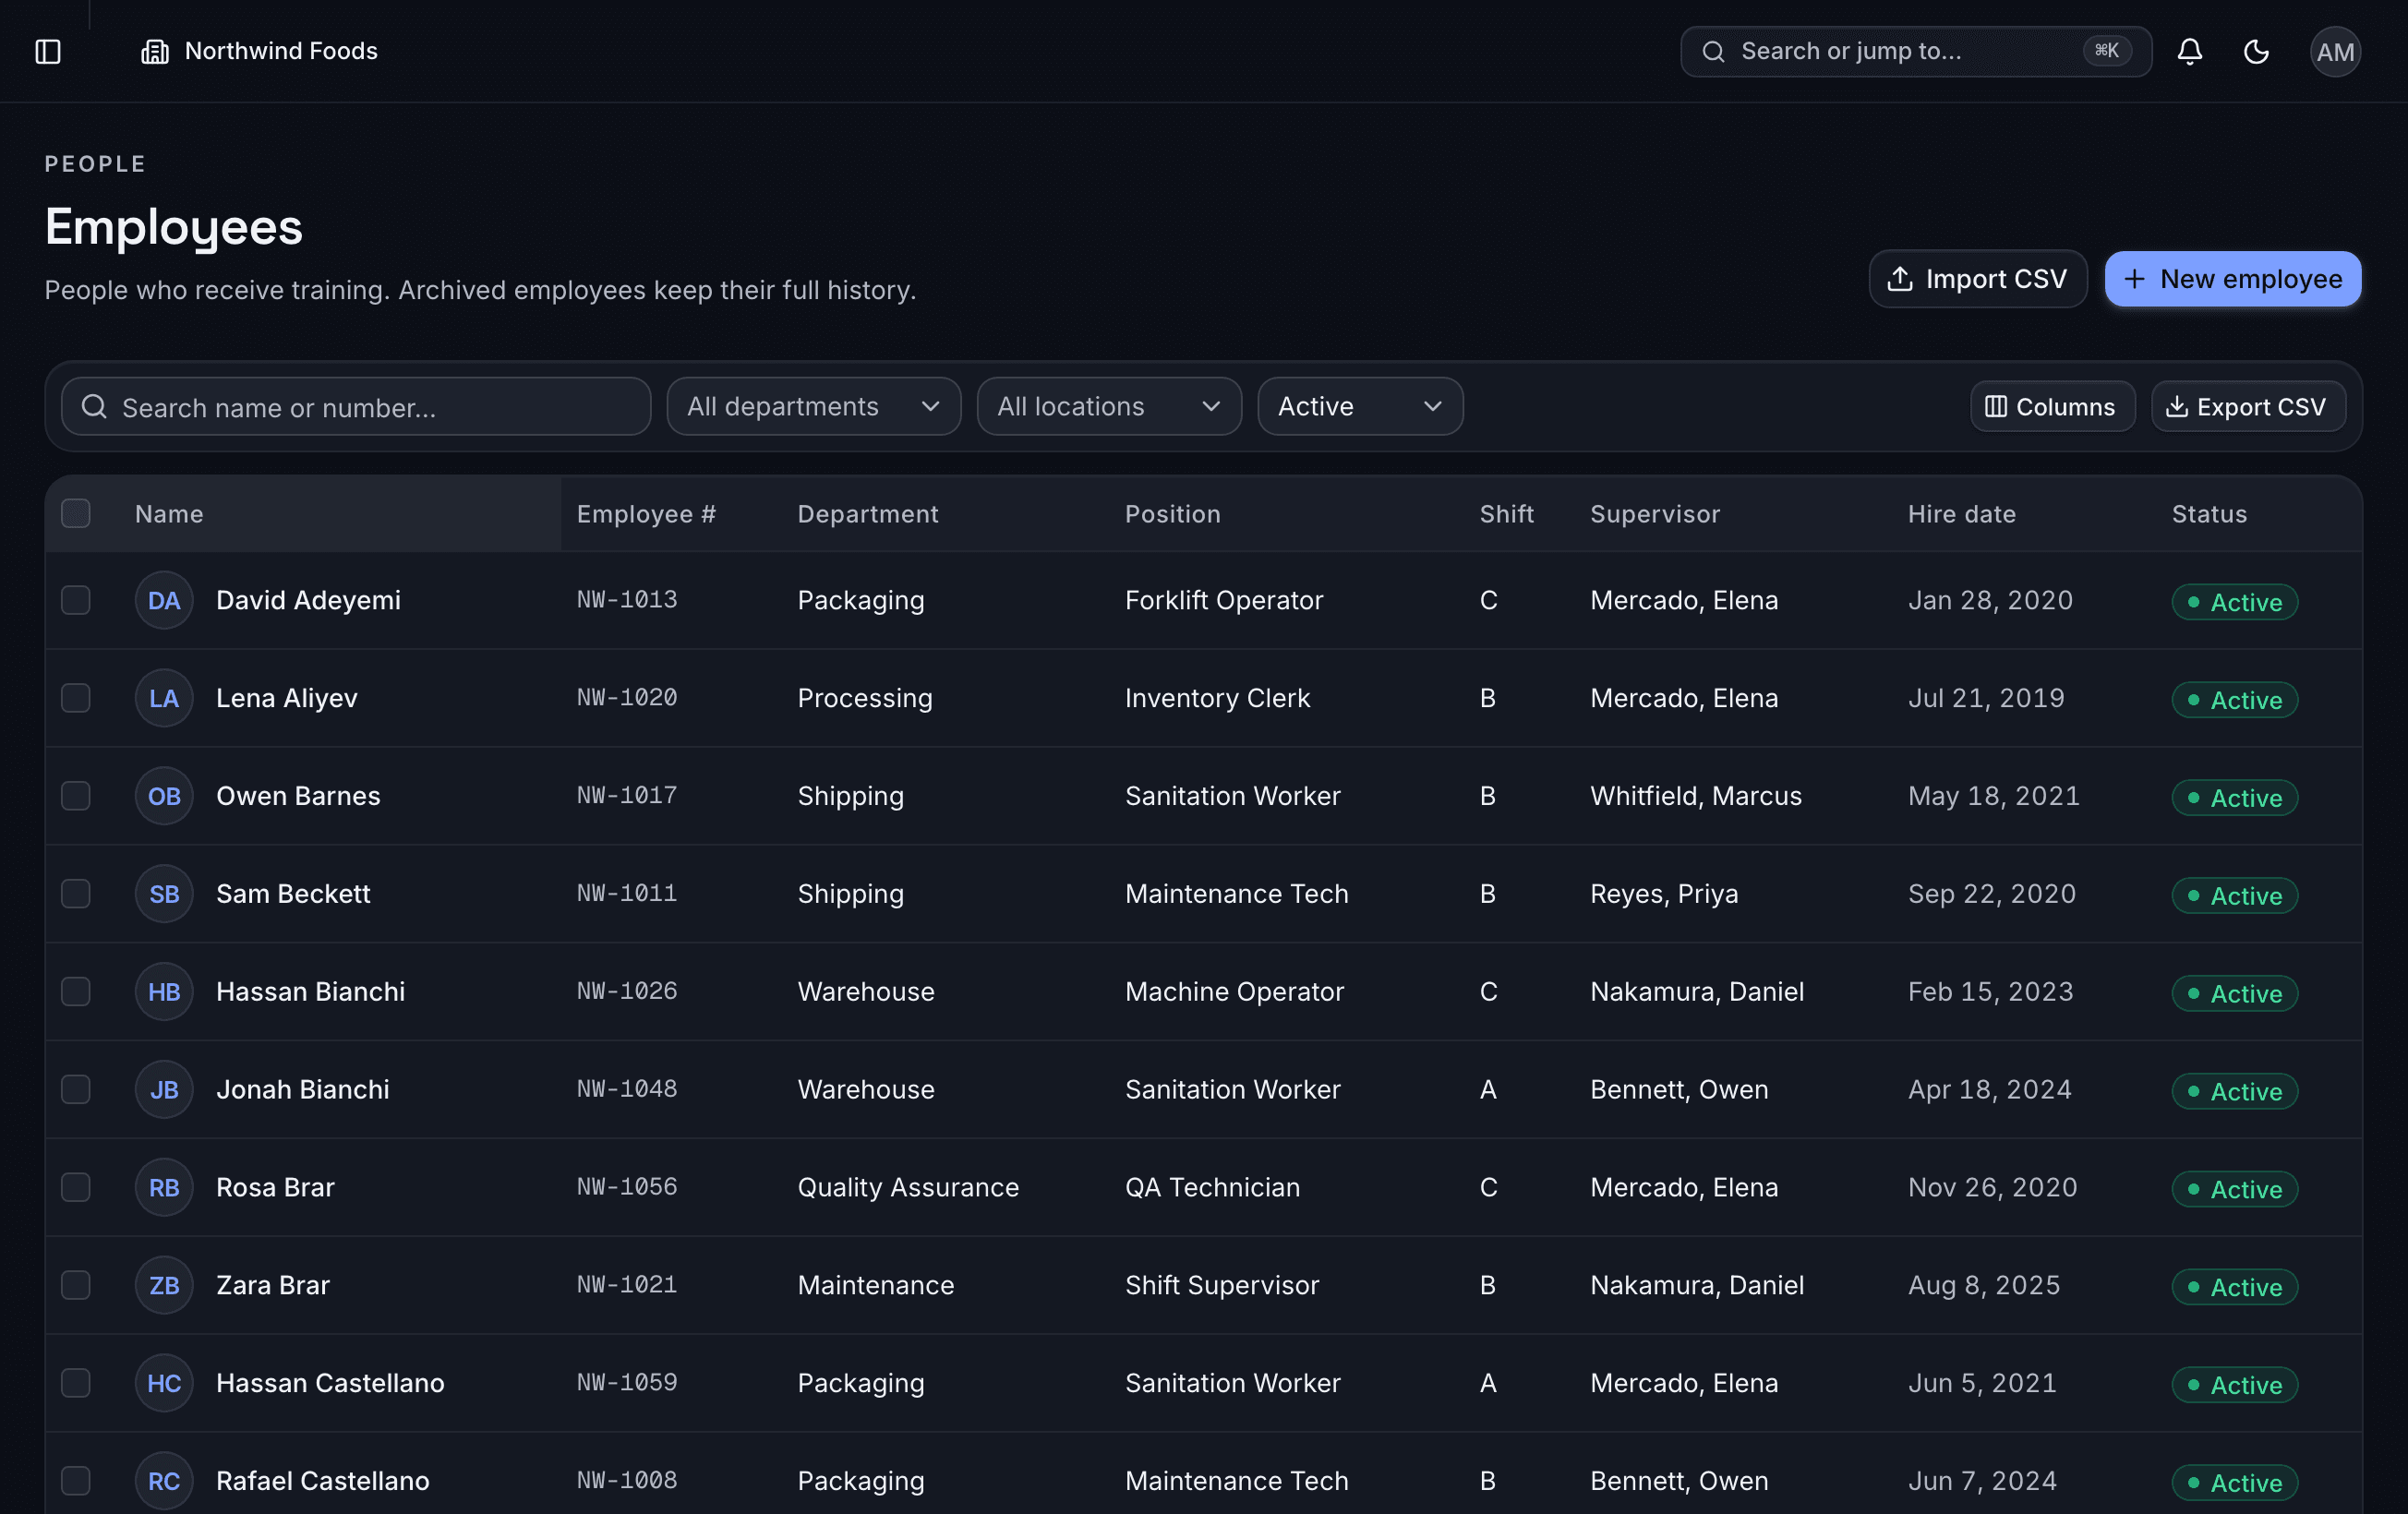Open notifications bell

pyautogui.click(x=2189, y=51)
